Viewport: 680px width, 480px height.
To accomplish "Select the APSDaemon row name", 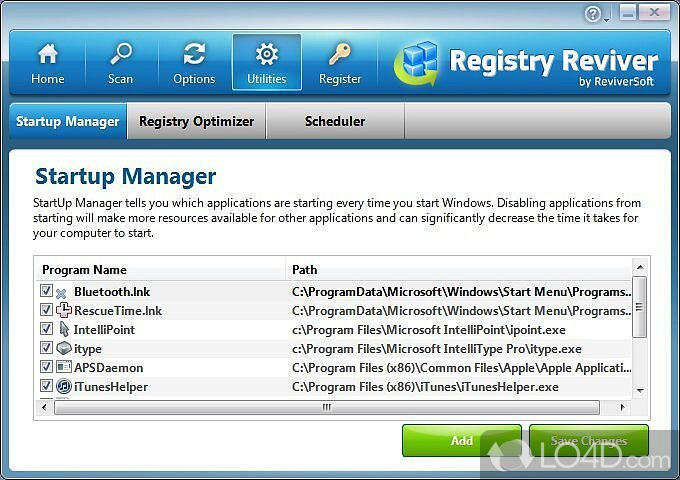I will point(108,368).
